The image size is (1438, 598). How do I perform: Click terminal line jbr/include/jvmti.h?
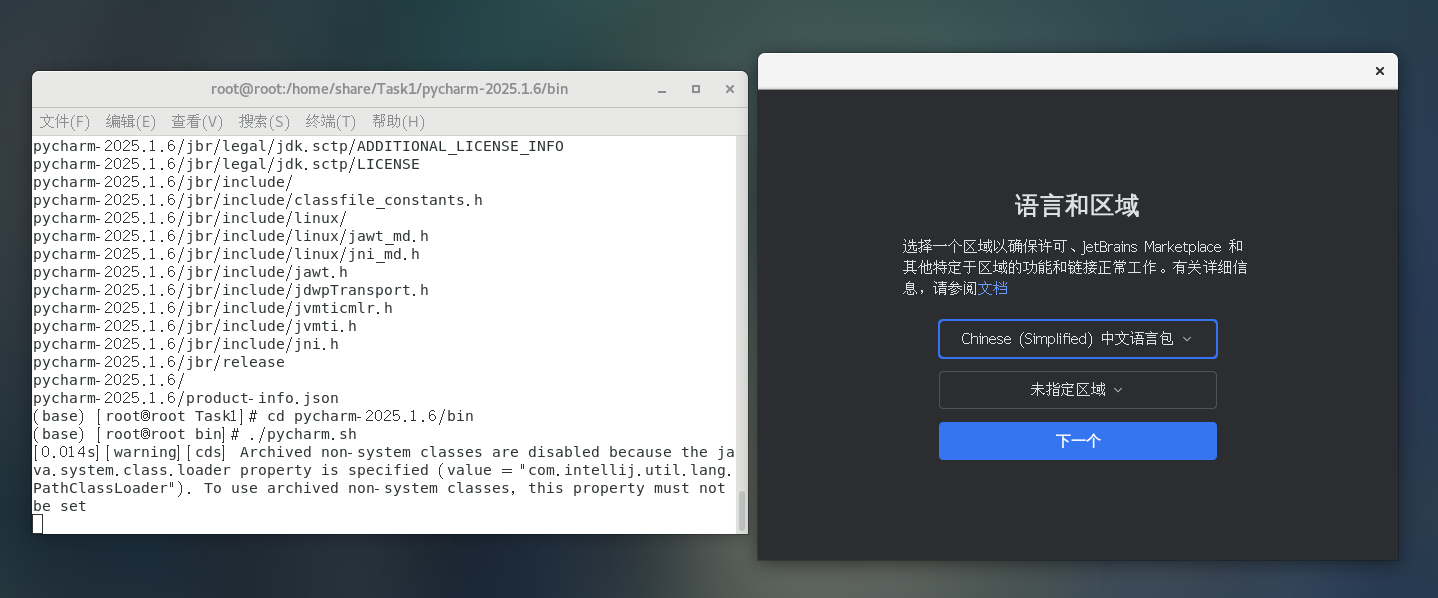click(195, 326)
